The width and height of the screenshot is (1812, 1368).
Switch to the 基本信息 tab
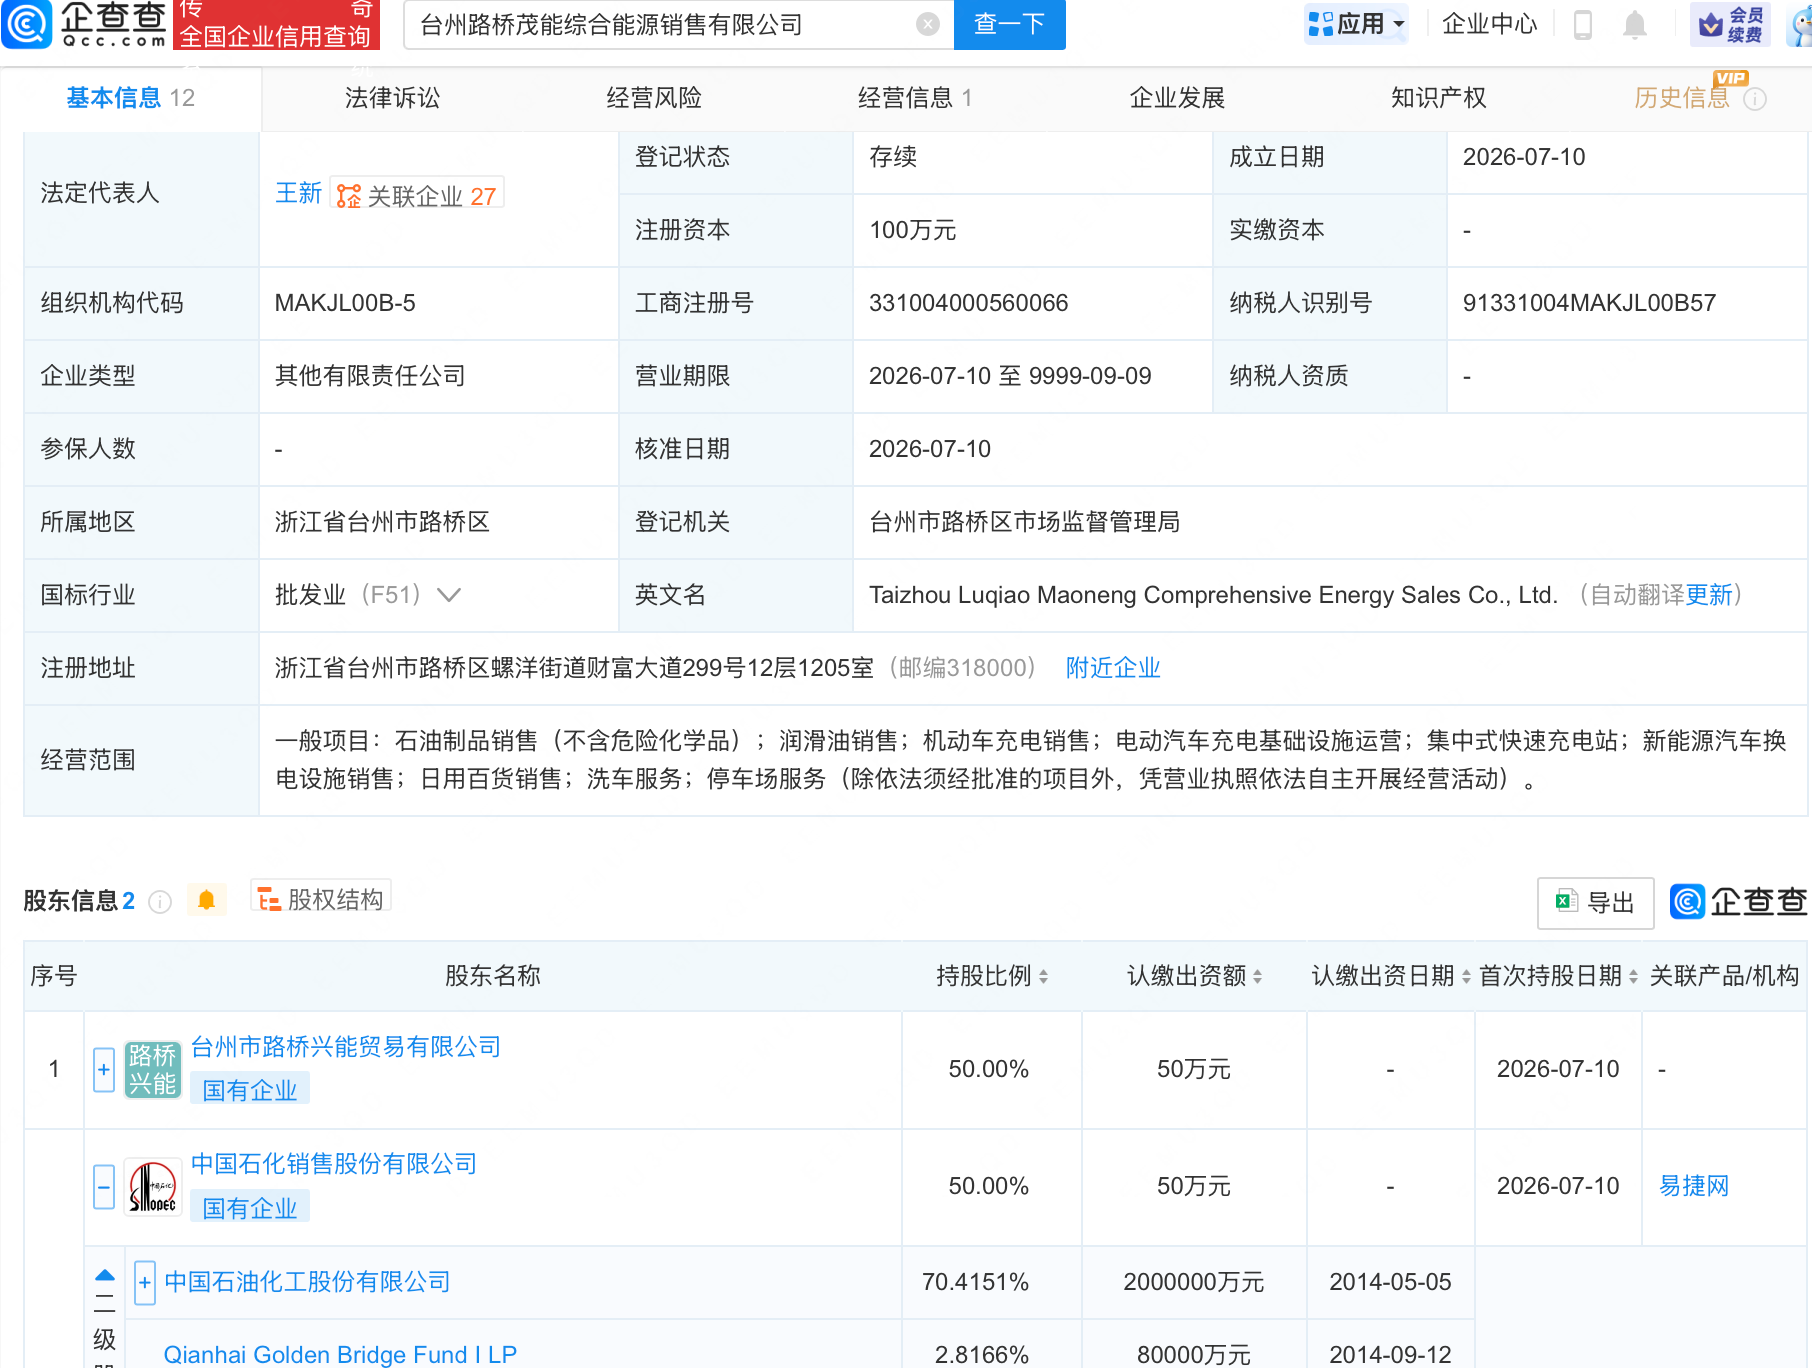point(130,98)
